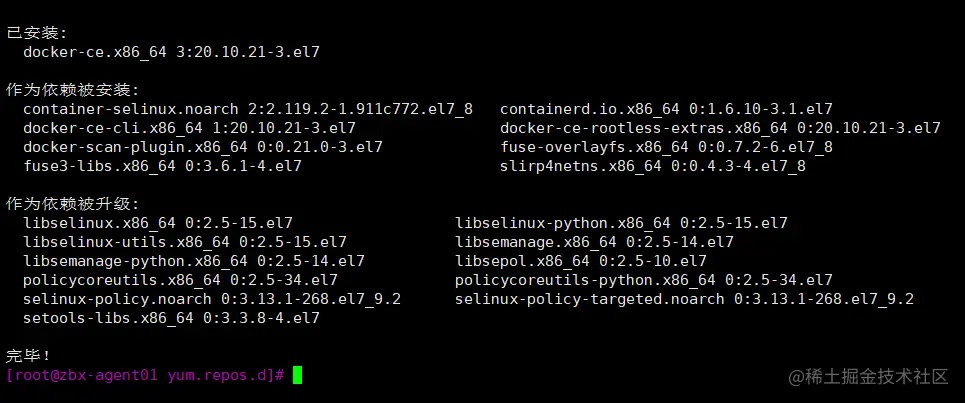This screenshot has width=965, height=403.
Task: Click the green terminal cursor block
Action: [x=297, y=375]
